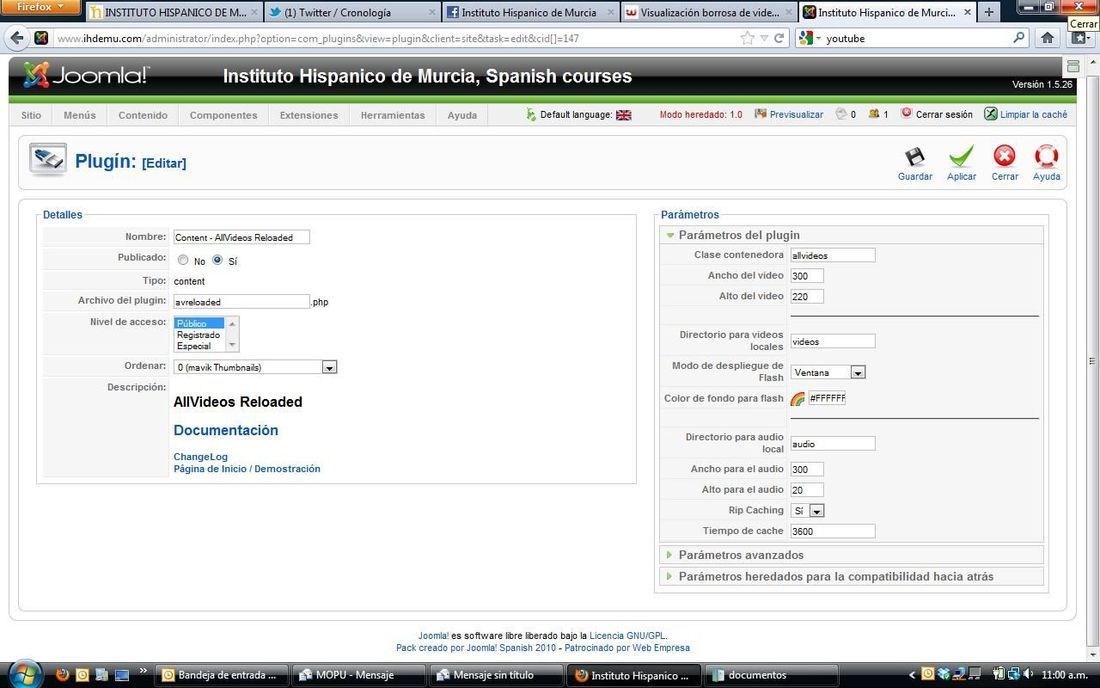
Task: Click the Joomla! logo
Action: point(86,75)
